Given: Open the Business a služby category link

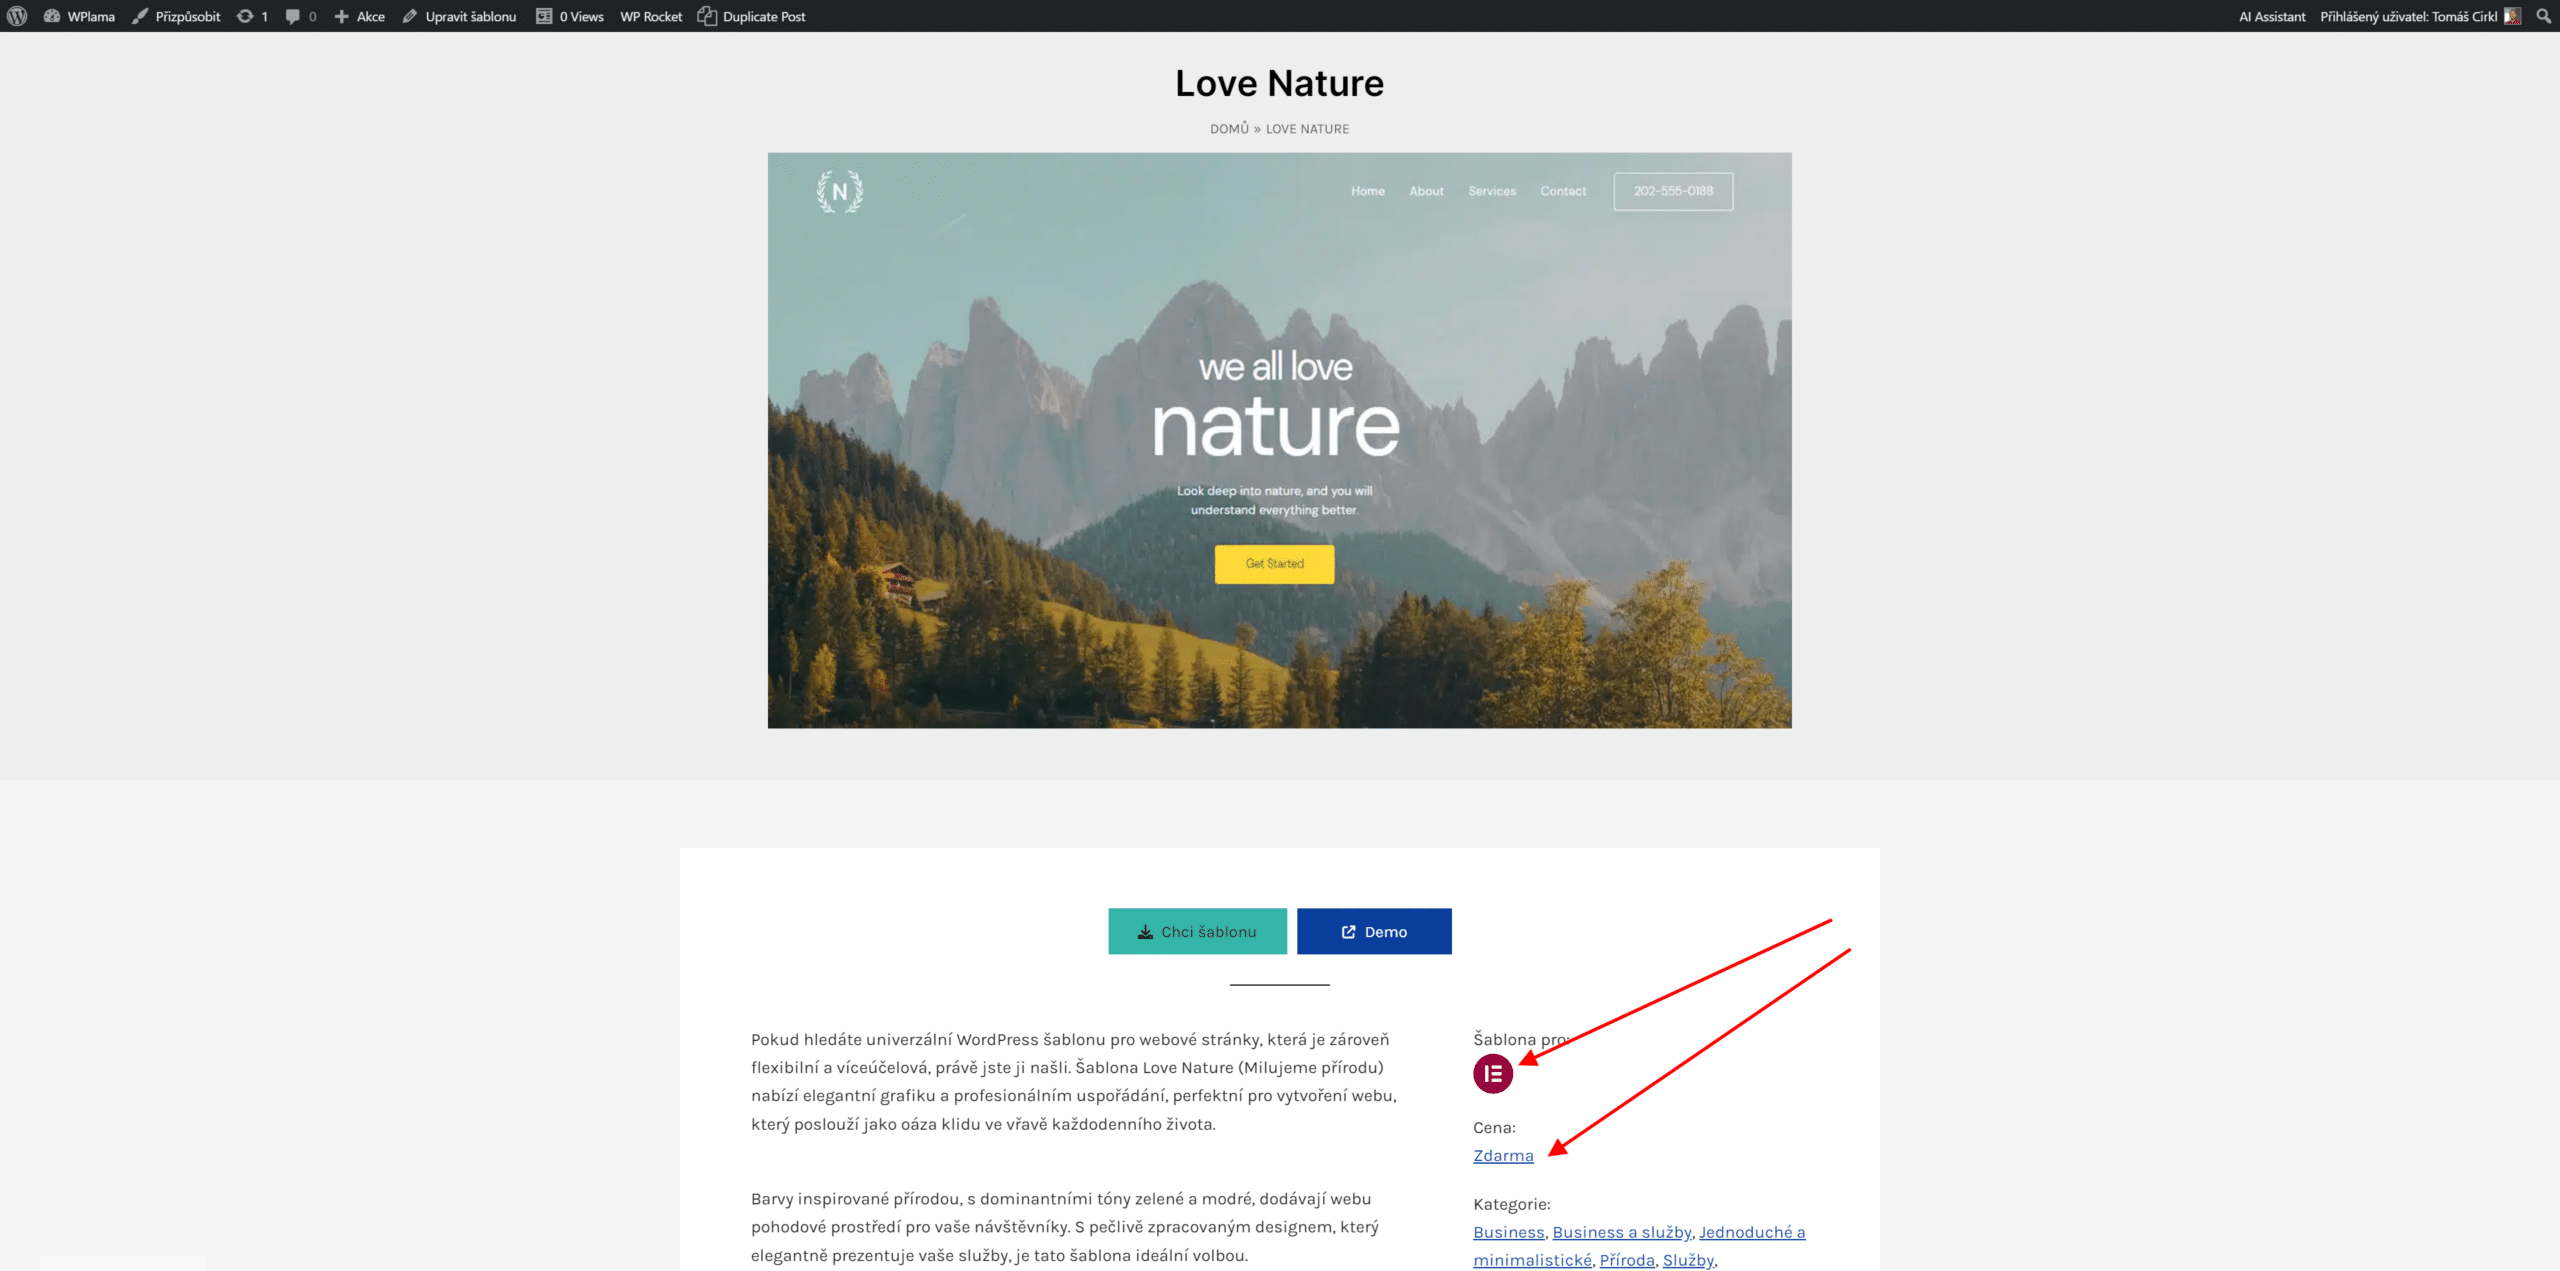Looking at the screenshot, I should [x=1622, y=1232].
